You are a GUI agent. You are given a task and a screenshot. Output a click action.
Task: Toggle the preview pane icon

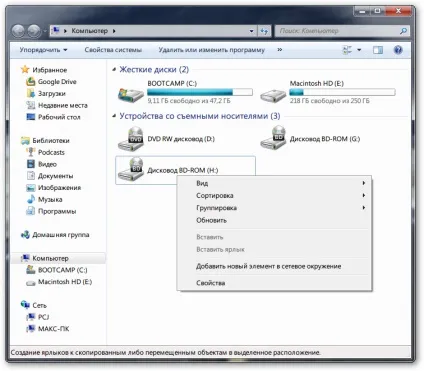pyautogui.click(x=378, y=50)
